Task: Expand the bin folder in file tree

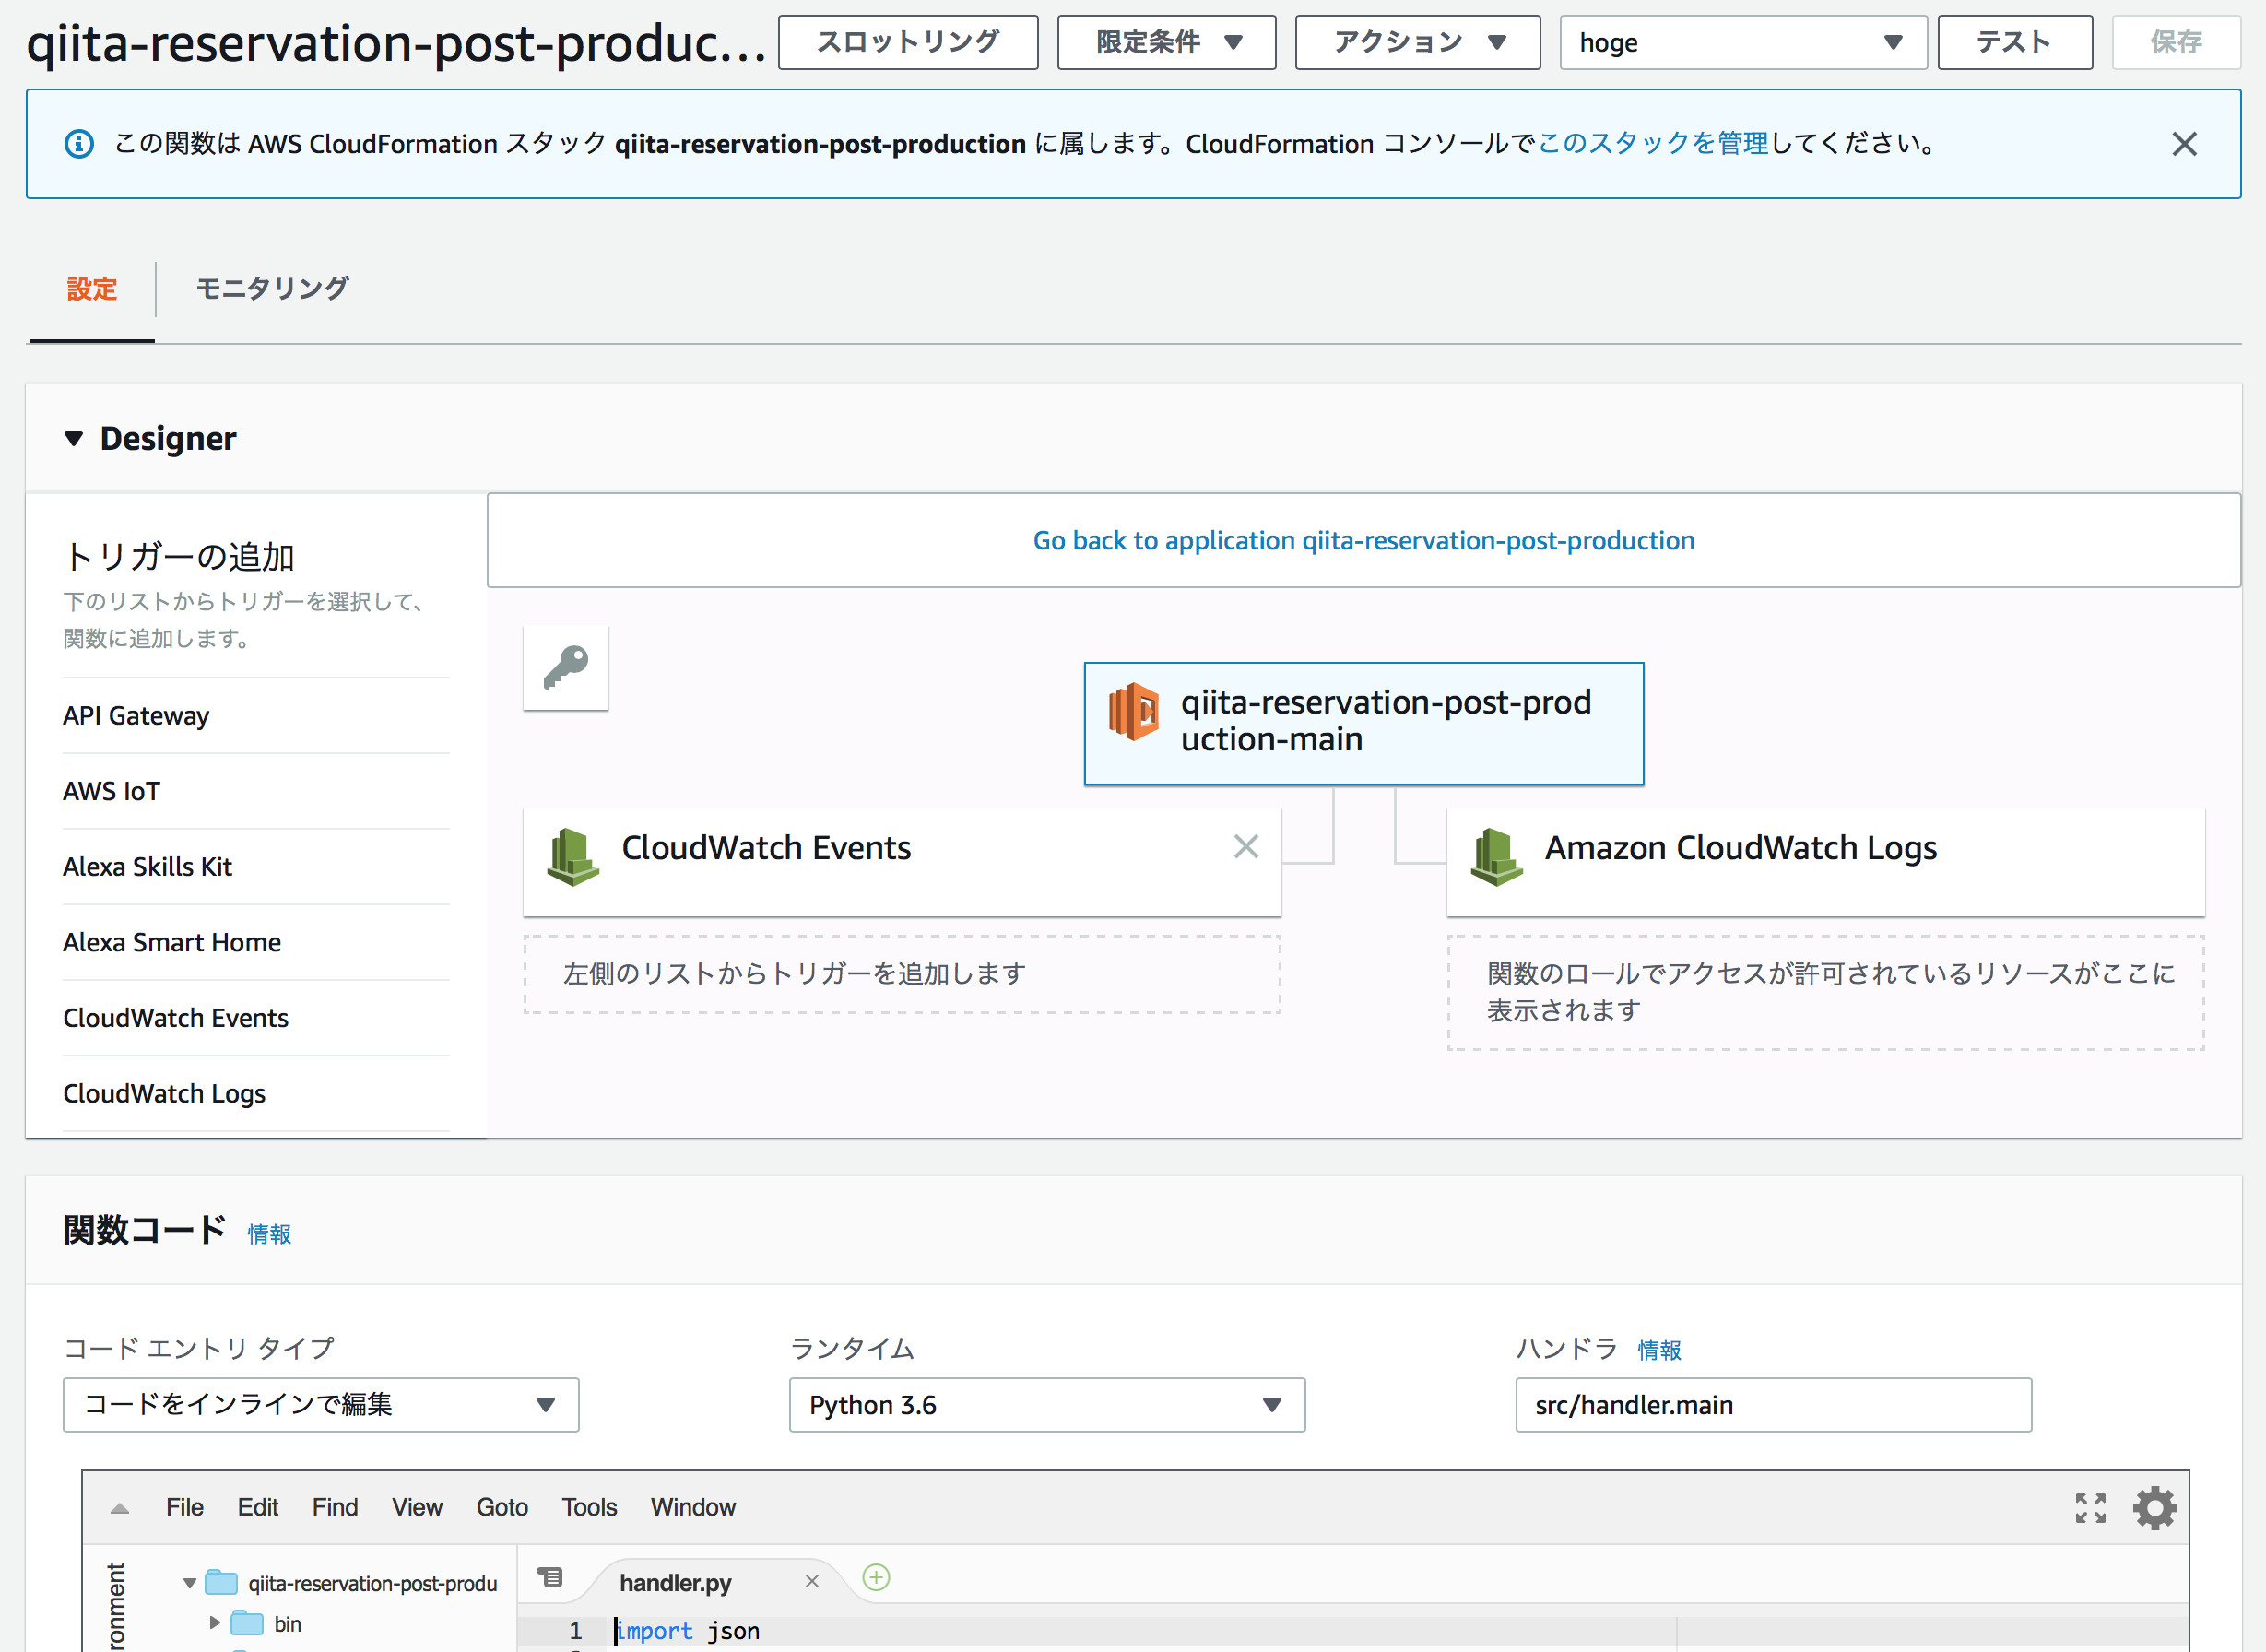Action: click(x=214, y=1623)
